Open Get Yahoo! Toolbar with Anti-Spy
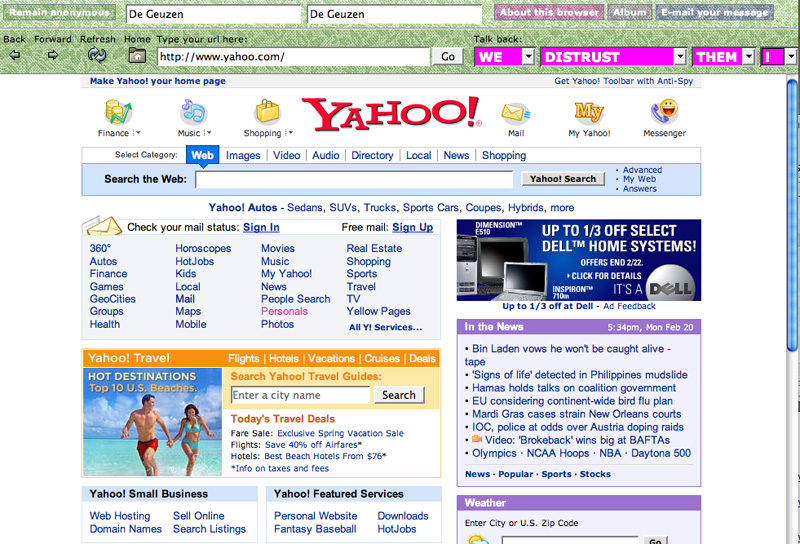 pyautogui.click(x=623, y=81)
